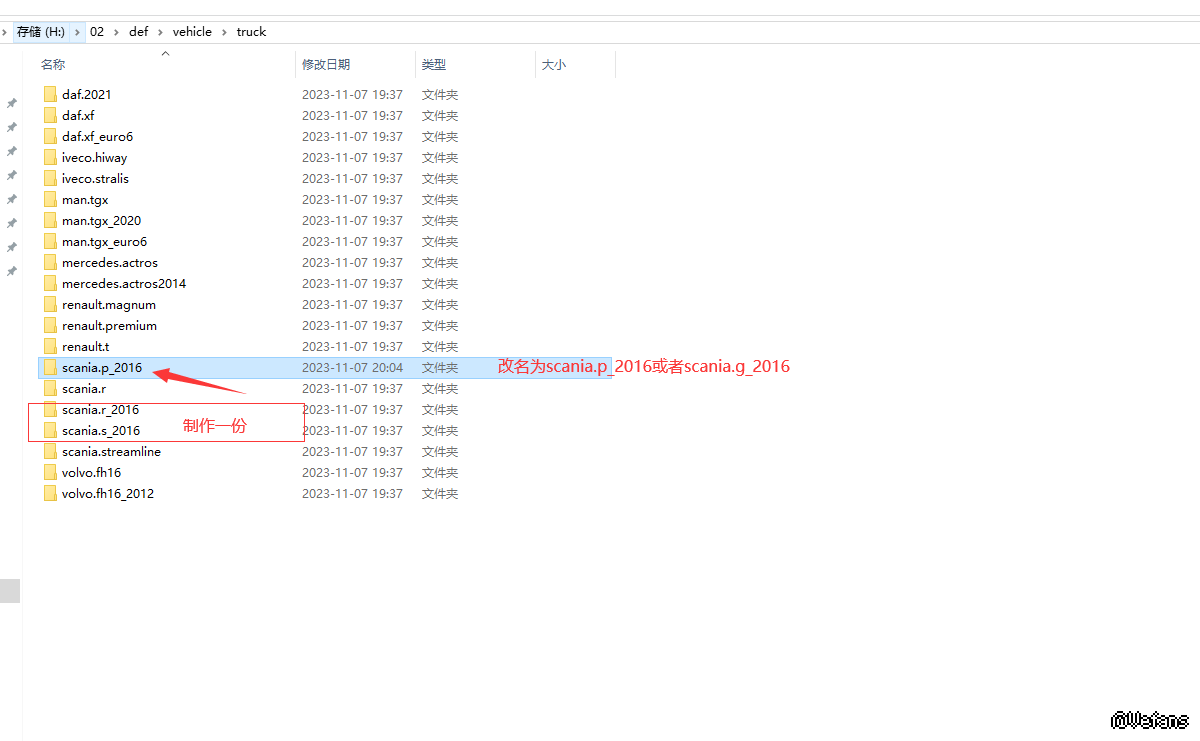Image resolution: width=1200 pixels, height=741 pixels.
Task: Click the mercedes.actros2014 folder name
Action: click(124, 283)
